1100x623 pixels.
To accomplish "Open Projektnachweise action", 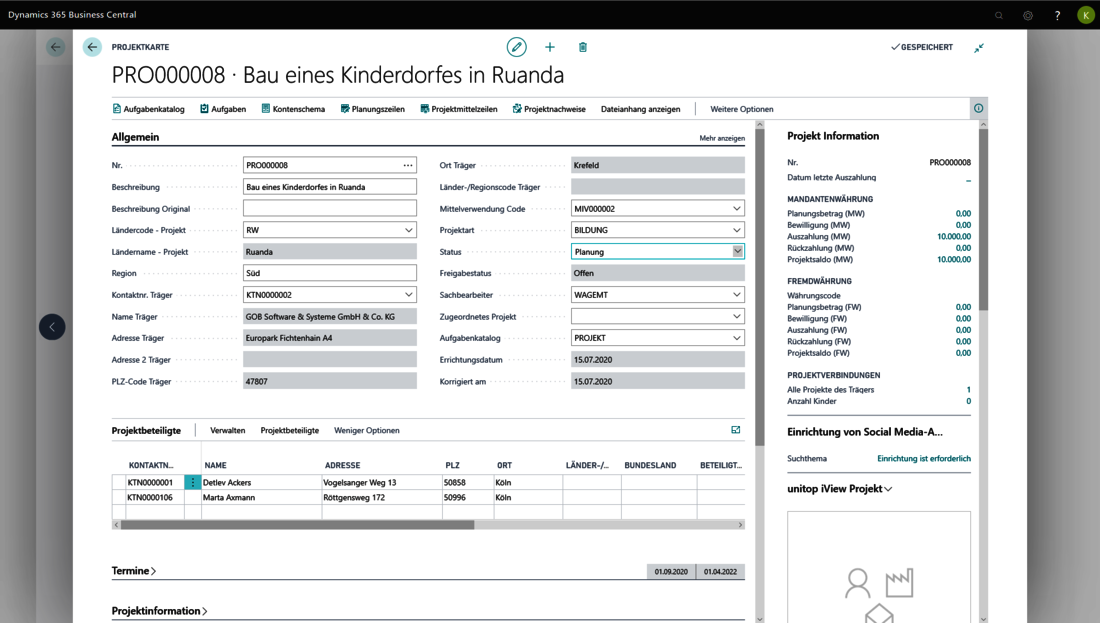I will click(x=549, y=109).
